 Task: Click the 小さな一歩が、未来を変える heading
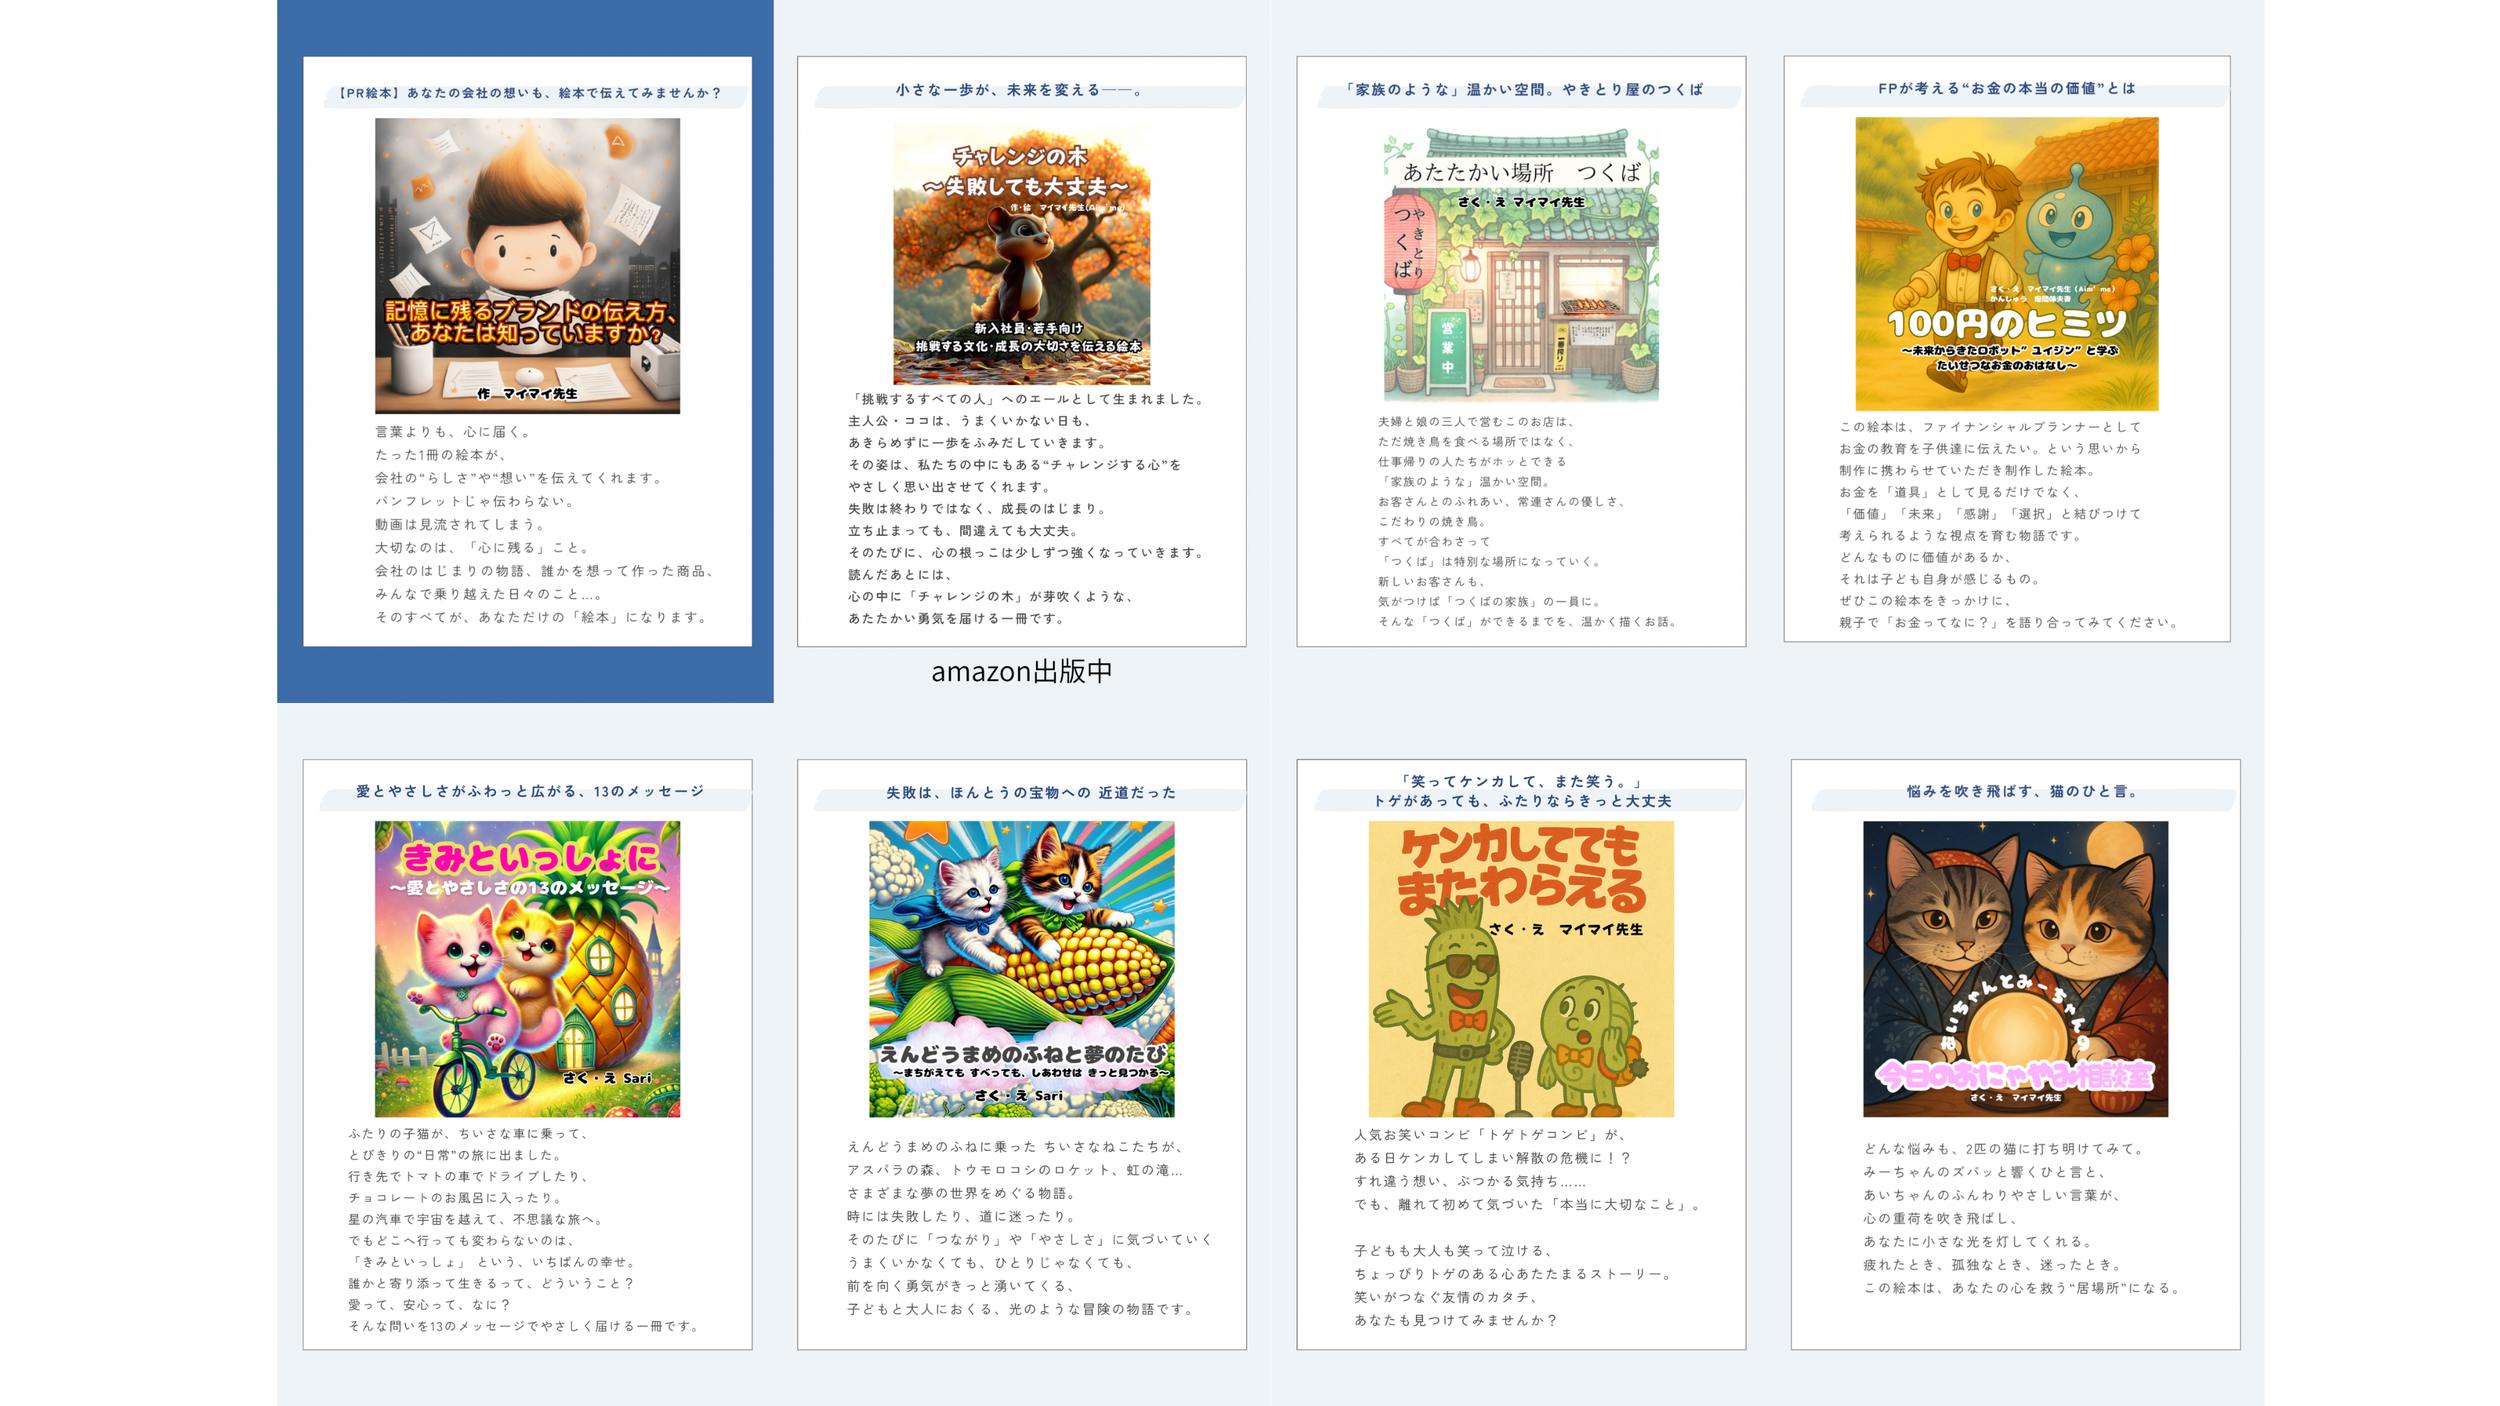[1020, 90]
